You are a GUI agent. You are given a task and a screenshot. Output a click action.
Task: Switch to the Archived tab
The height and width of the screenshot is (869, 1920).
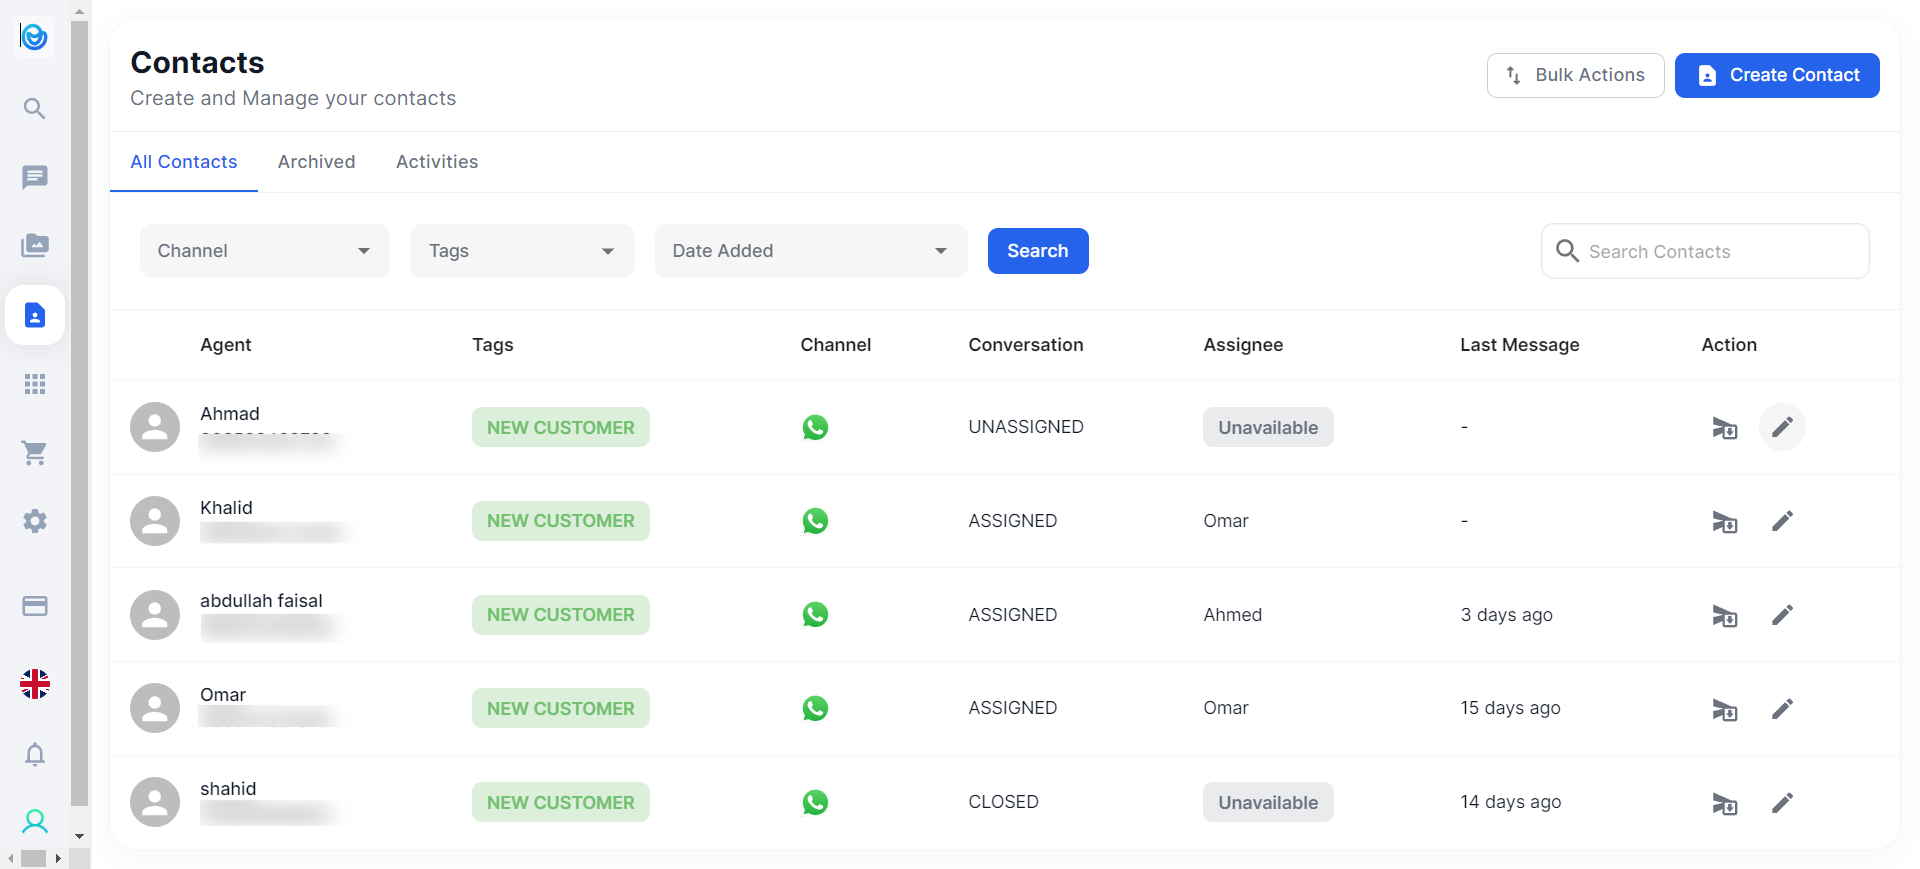pos(316,162)
